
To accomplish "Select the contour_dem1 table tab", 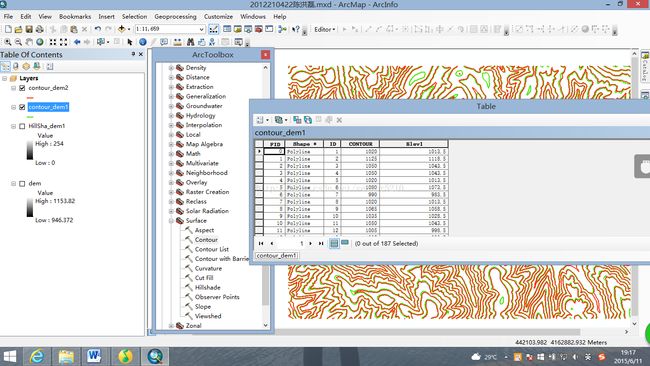I will [x=276, y=255].
